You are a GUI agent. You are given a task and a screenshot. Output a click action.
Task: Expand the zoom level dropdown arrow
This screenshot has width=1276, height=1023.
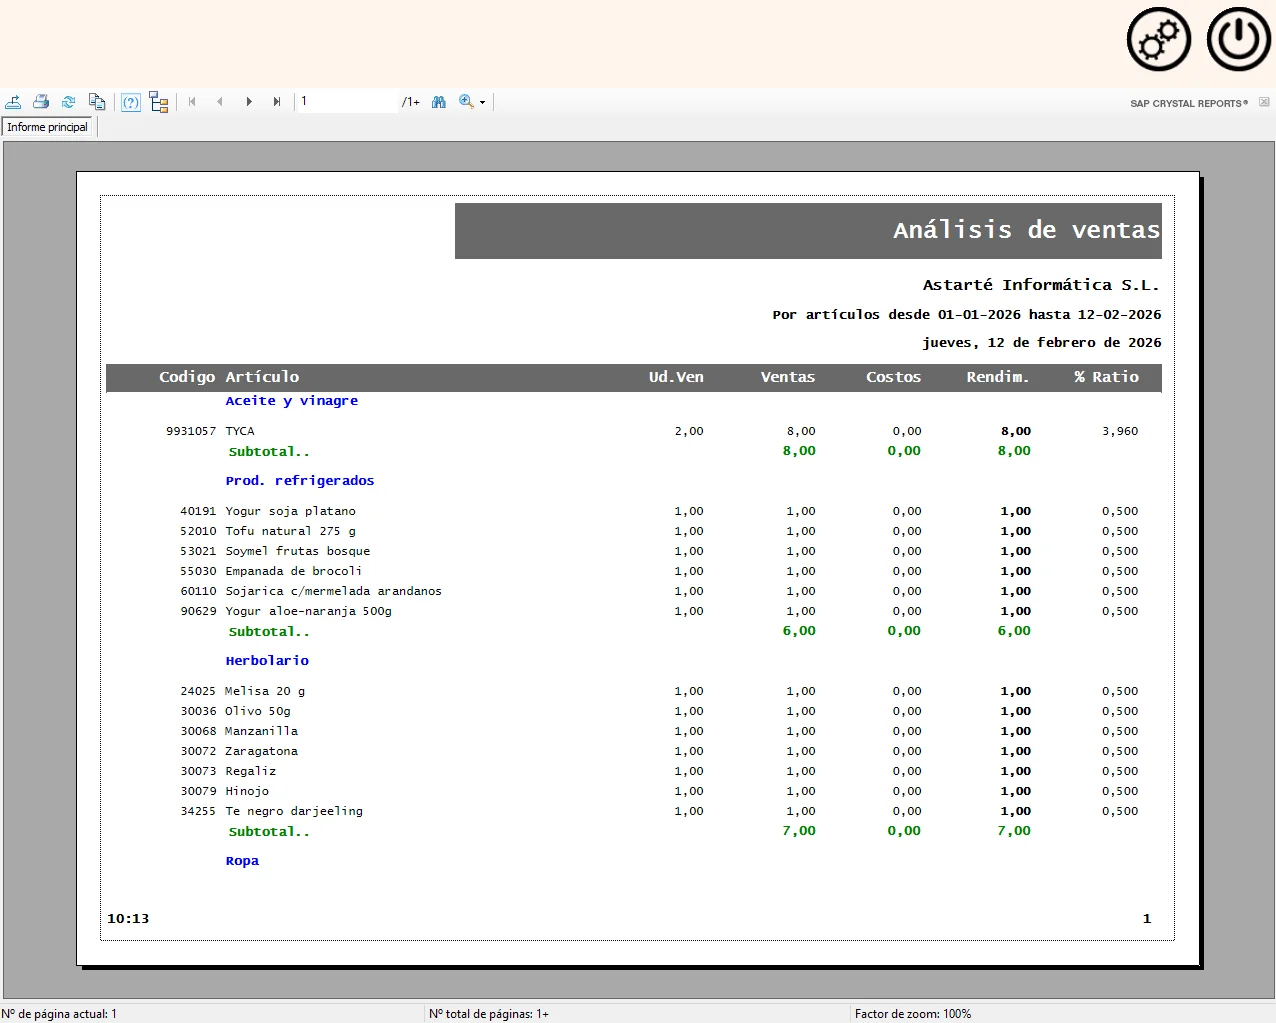click(483, 103)
